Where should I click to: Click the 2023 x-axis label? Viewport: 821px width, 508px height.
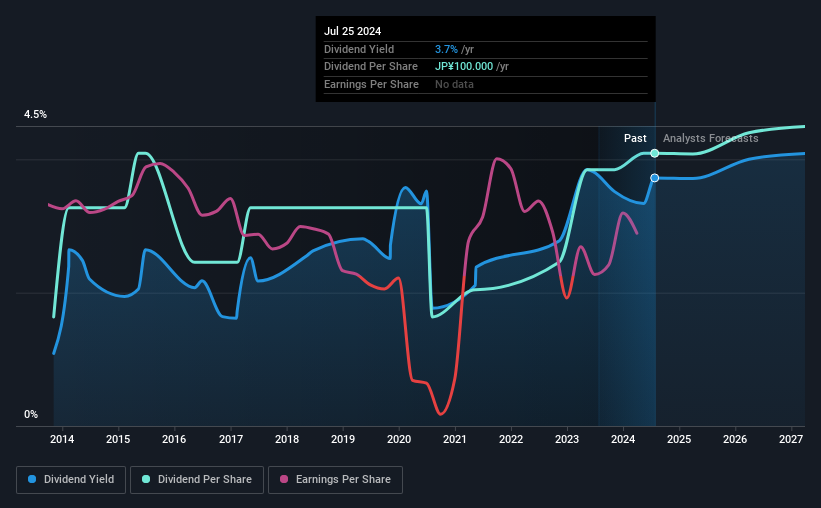[x=567, y=439]
